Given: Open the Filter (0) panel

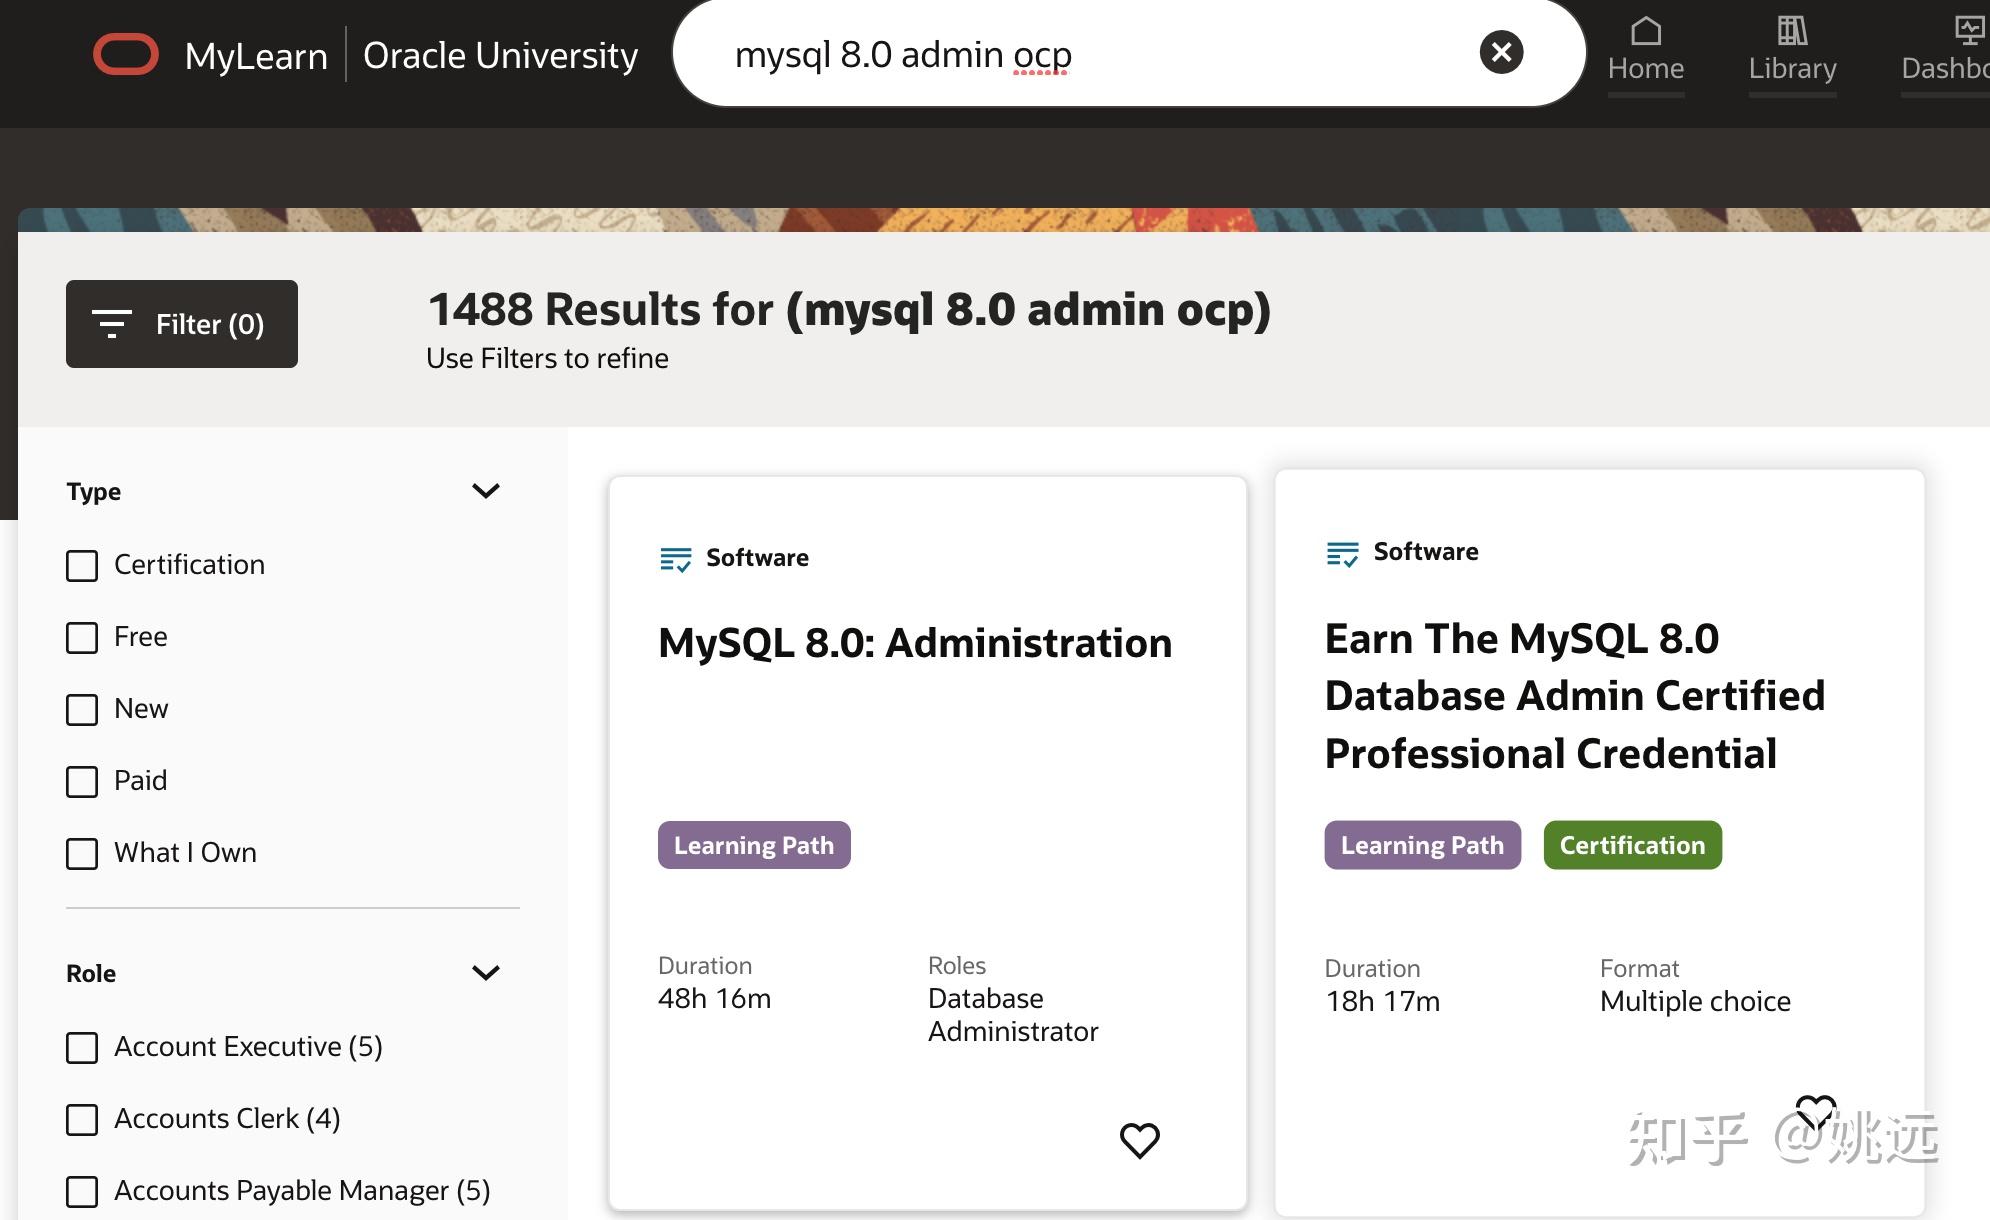Looking at the screenshot, I should (181, 323).
